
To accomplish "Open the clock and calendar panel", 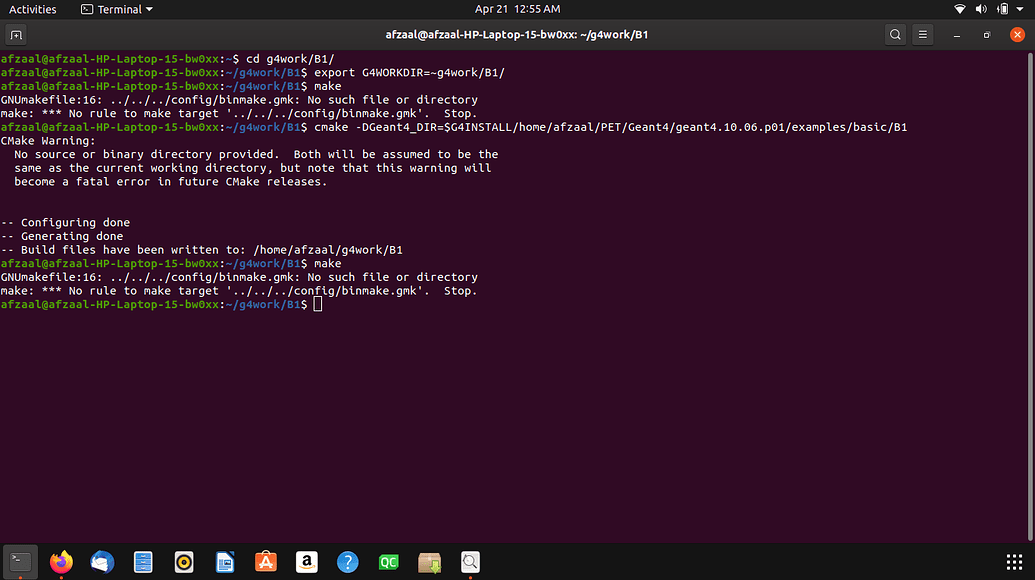I will click(518, 9).
